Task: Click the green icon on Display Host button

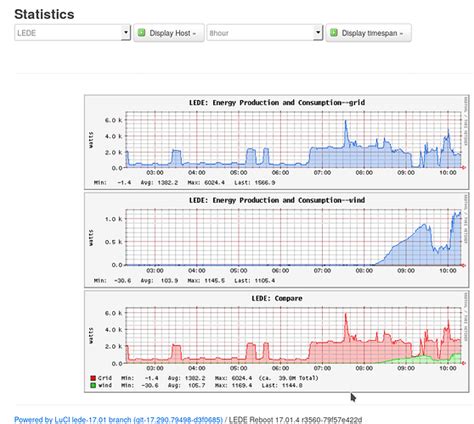Action: 141,33
